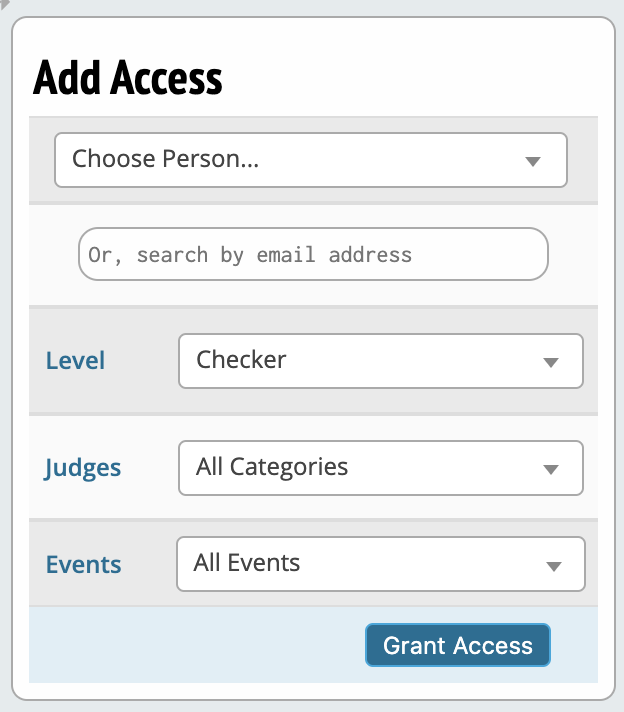Image resolution: width=624 pixels, height=712 pixels.
Task: Open the Level dropdown box
Action: (380, 361)
